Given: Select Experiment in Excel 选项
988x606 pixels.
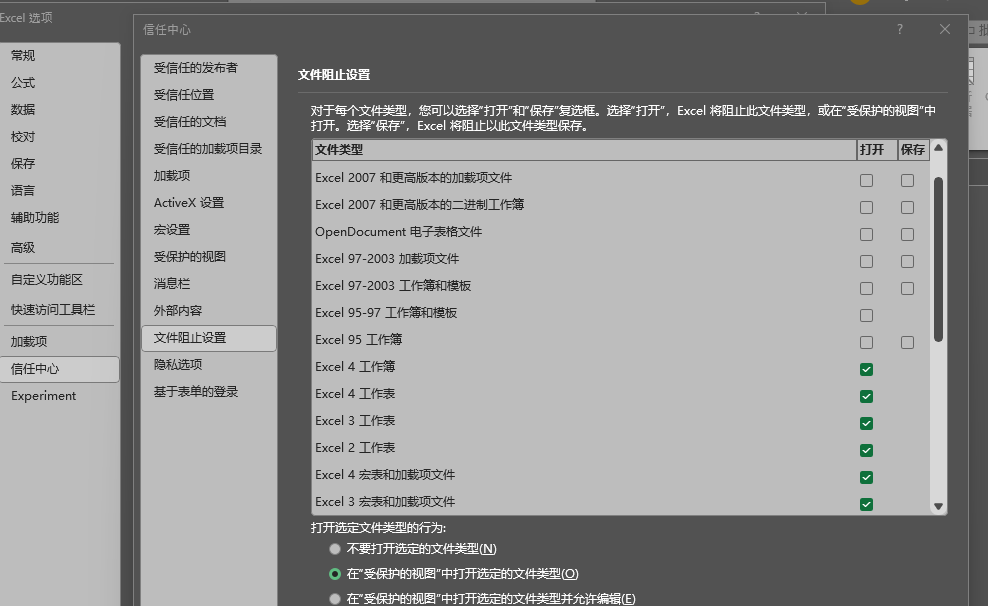Looking at the screenshot, I should [59, 396].
